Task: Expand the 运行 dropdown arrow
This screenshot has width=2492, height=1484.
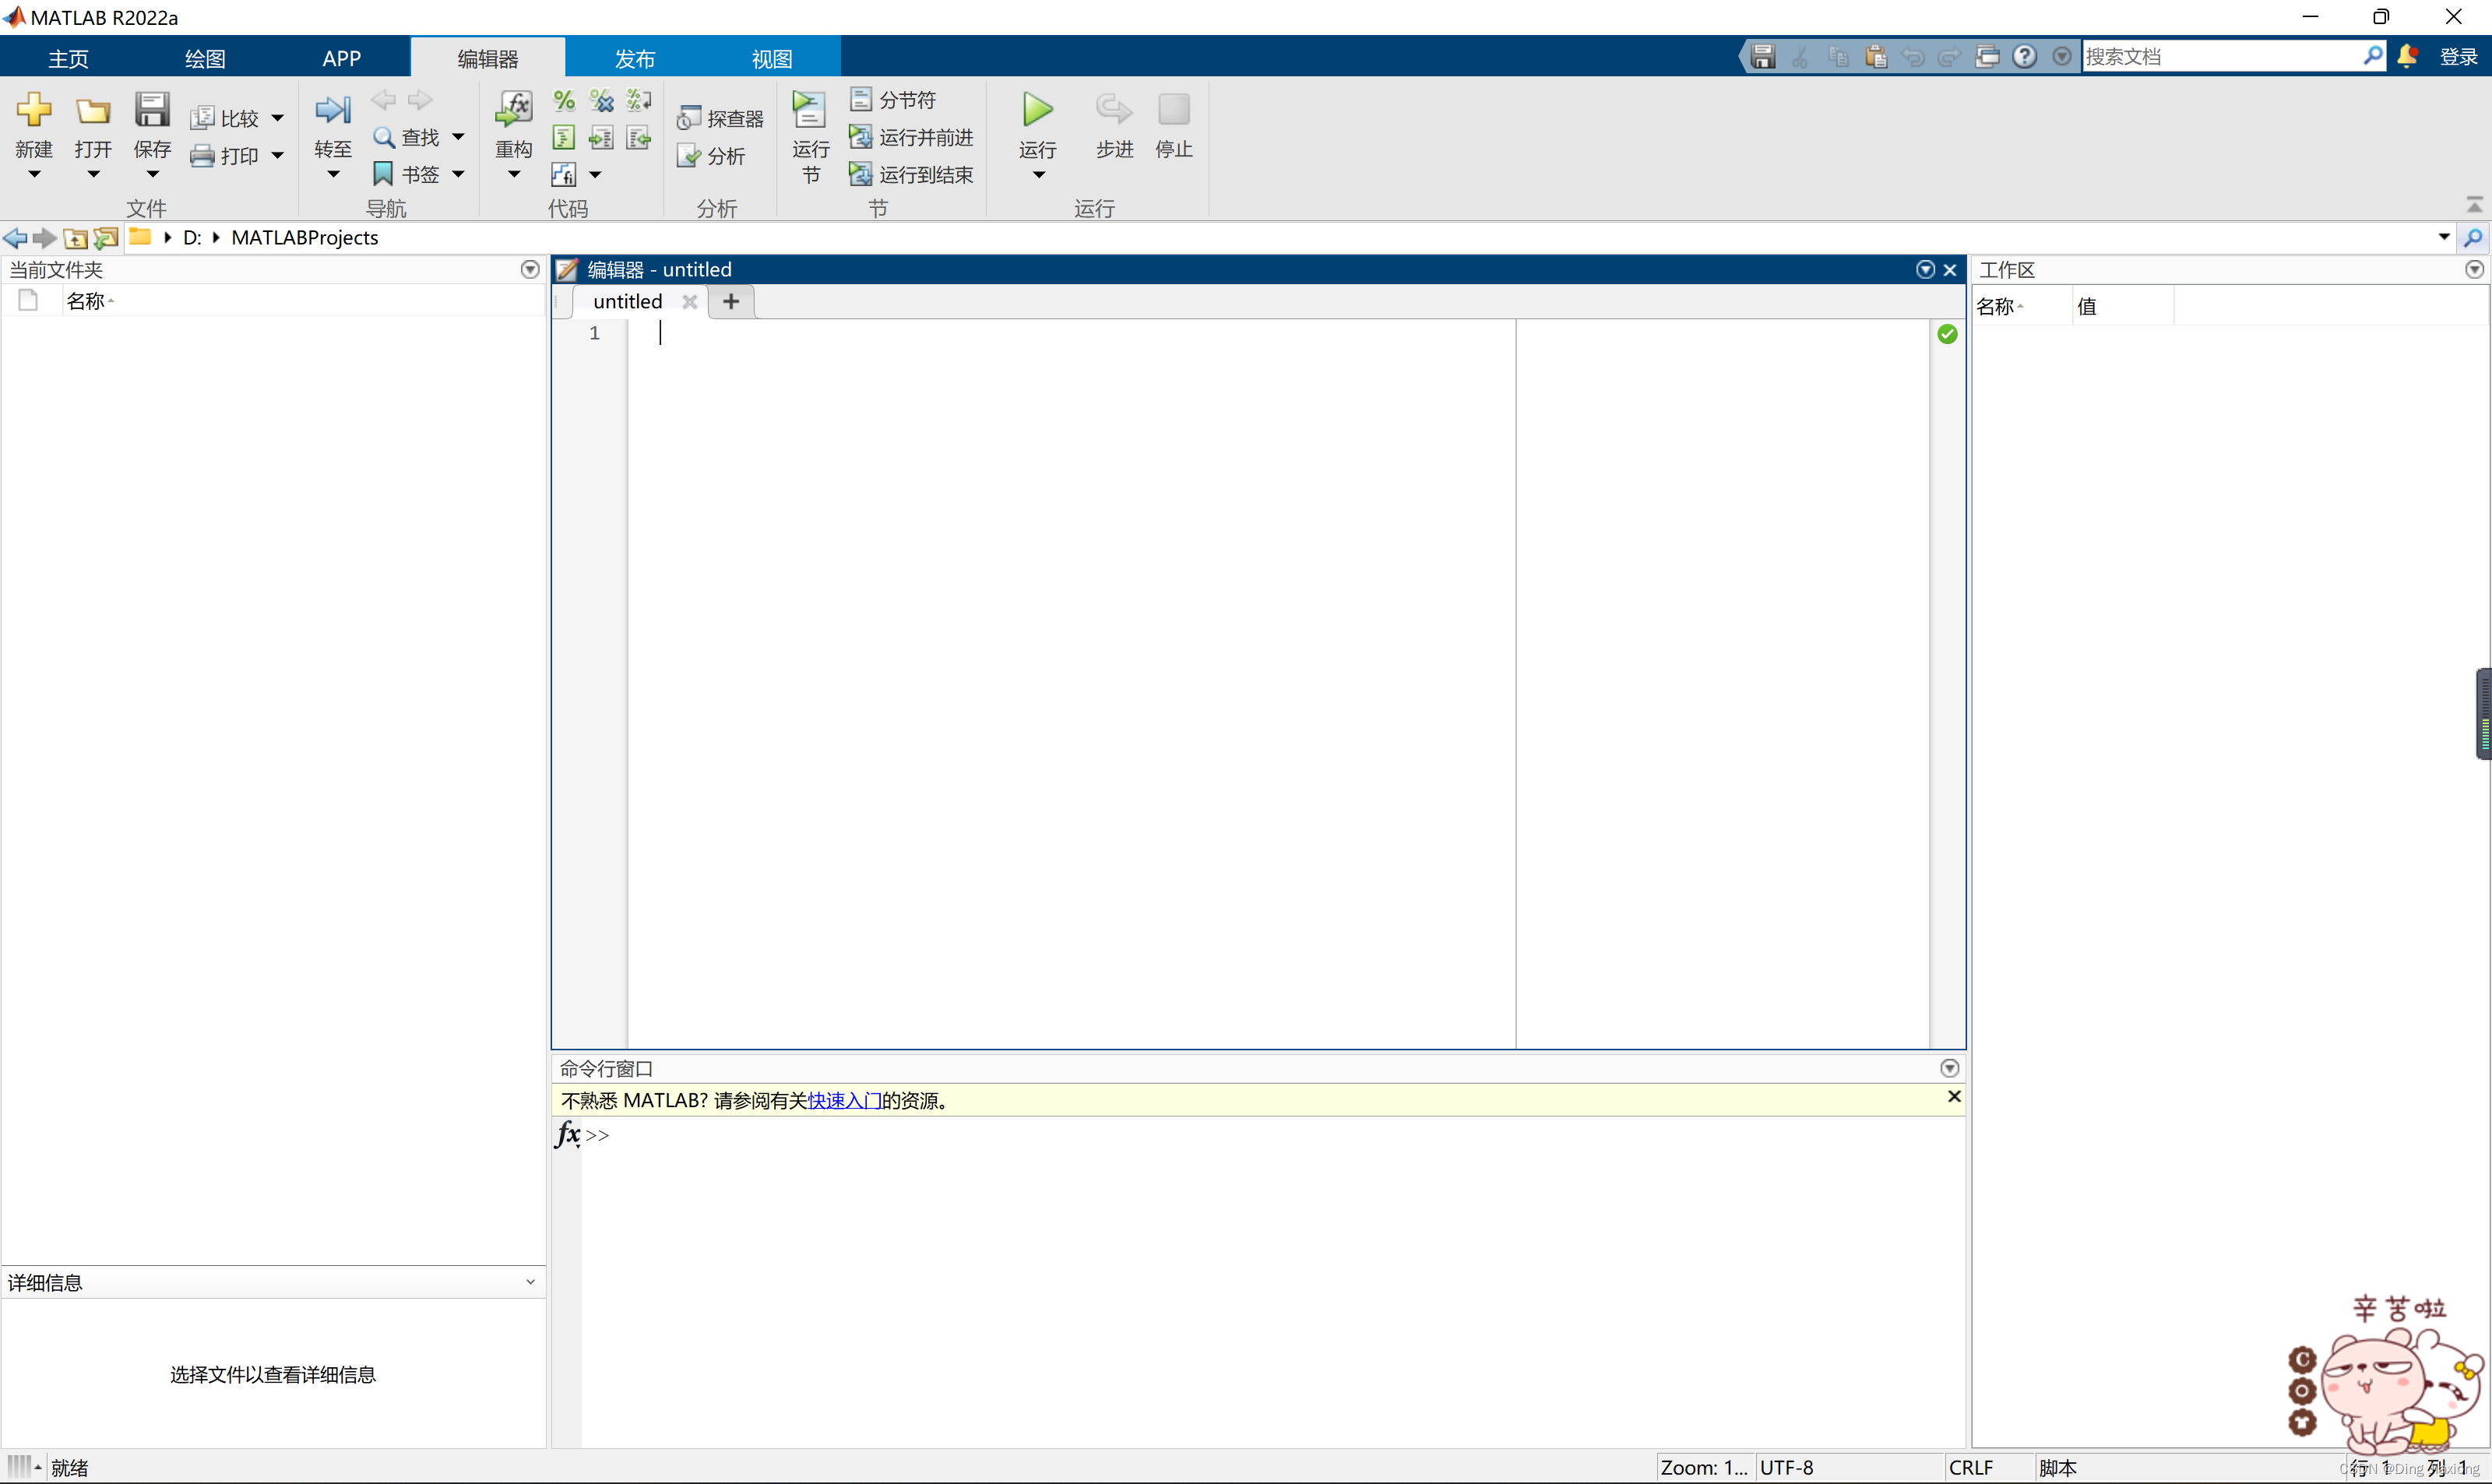Action: click(1039, 175)
